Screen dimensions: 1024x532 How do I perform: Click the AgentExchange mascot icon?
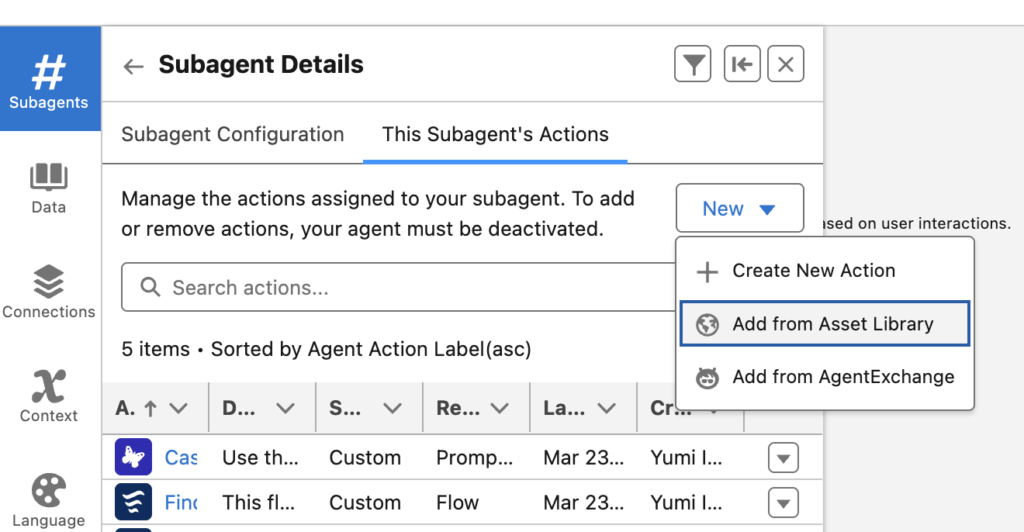707,377
